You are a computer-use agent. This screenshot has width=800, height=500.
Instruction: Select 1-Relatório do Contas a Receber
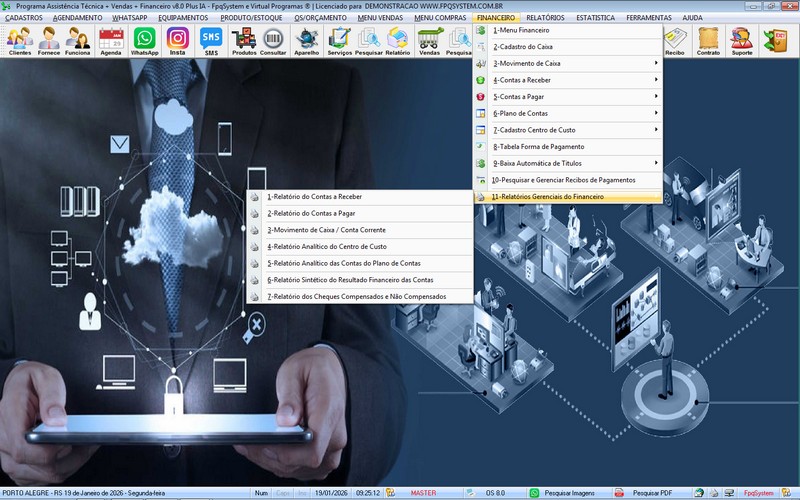coord(314,197)
